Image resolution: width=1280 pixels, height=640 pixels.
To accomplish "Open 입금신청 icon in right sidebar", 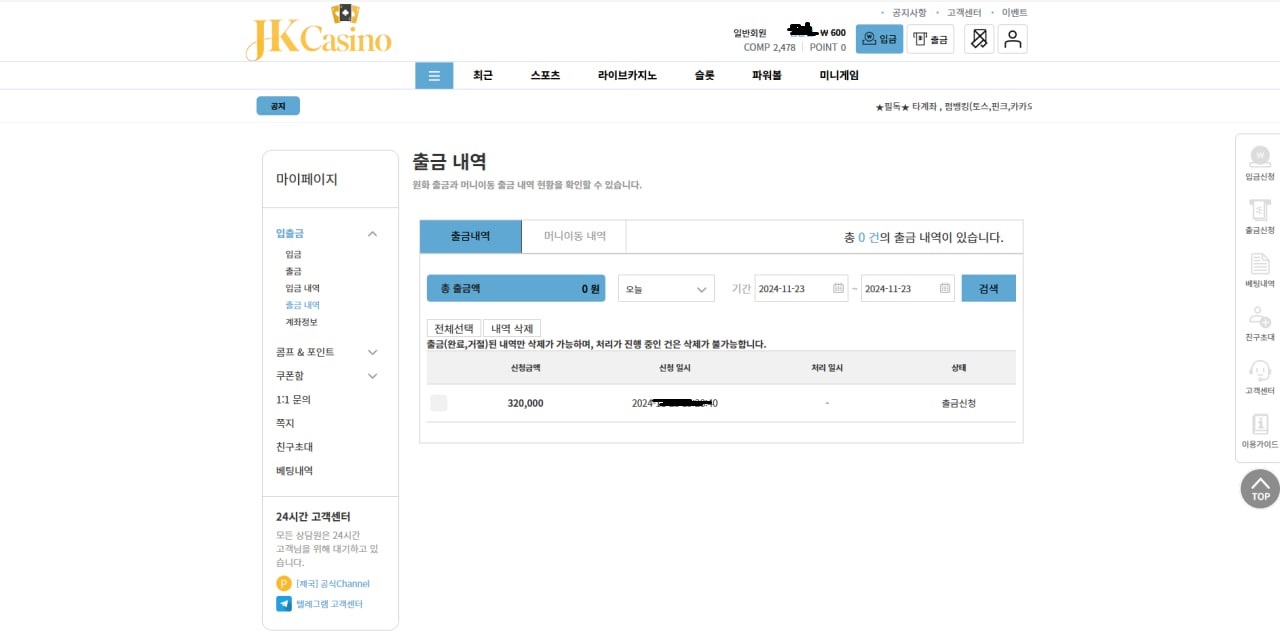I will tap(1259, 157).
